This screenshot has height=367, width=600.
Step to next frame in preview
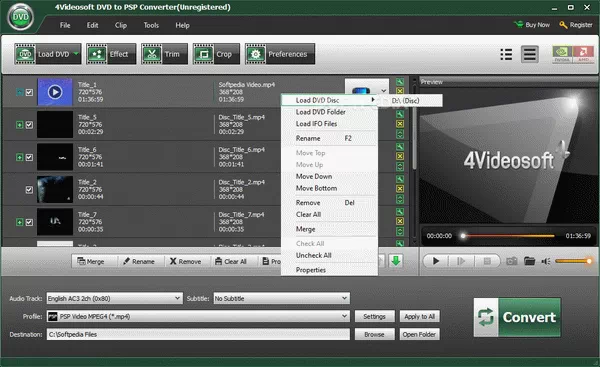(x=461, y=261)
